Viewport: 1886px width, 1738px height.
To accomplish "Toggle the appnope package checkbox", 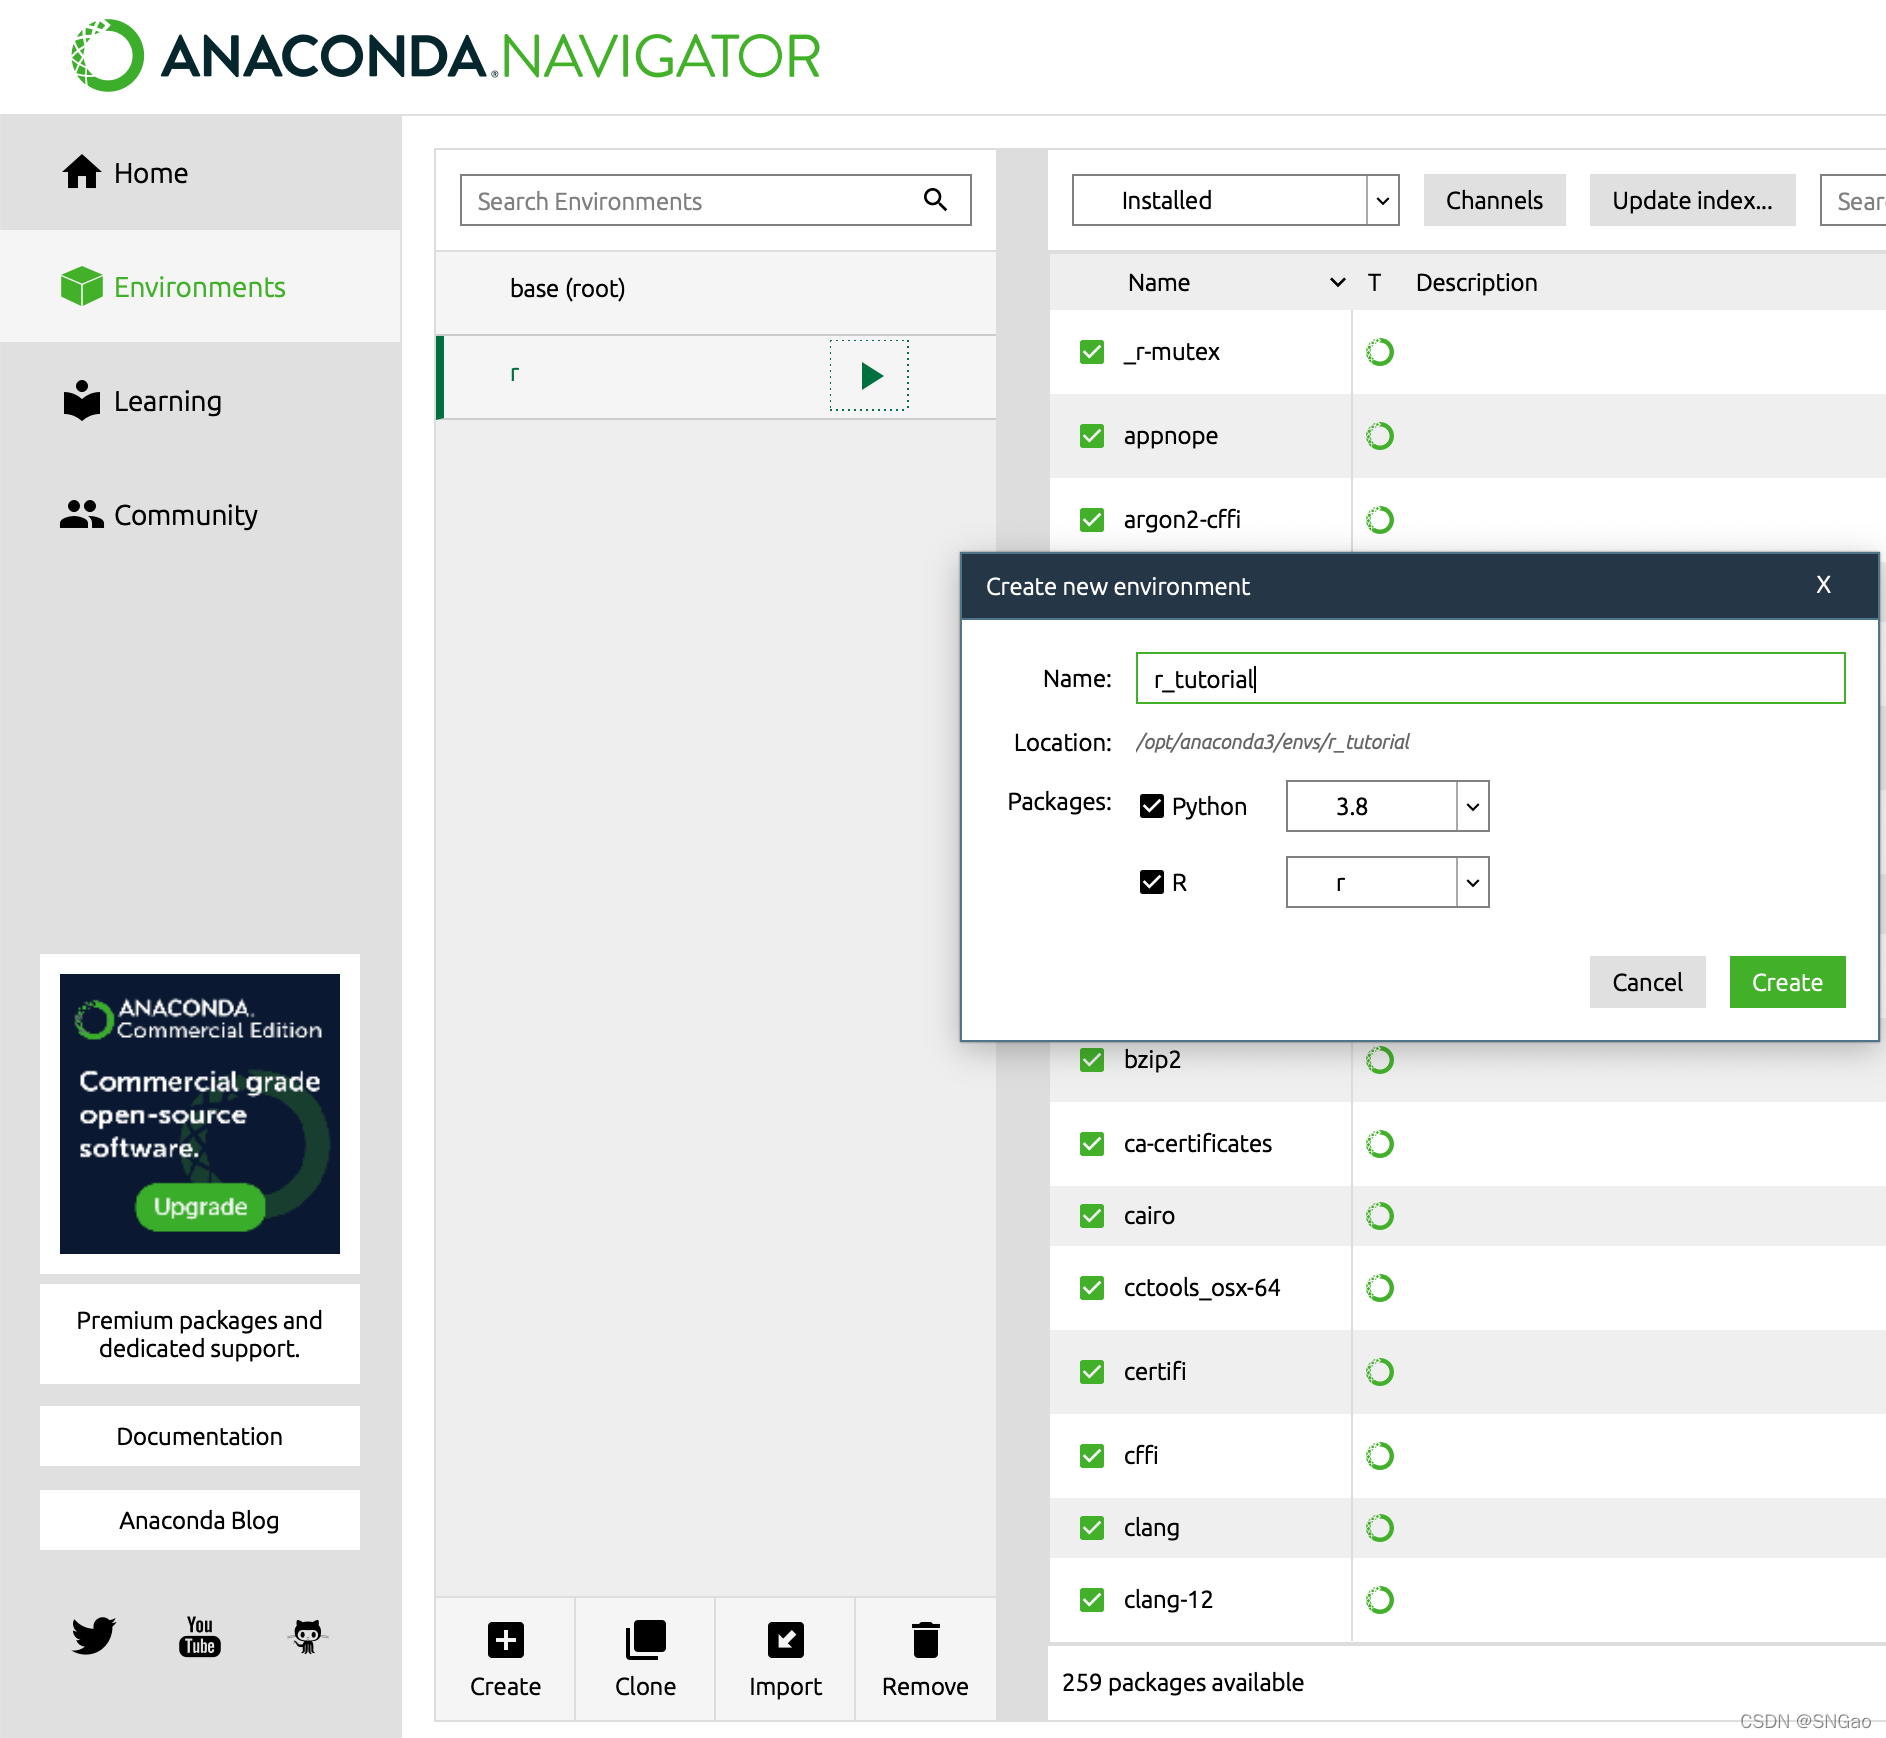I will point(1092,436).
